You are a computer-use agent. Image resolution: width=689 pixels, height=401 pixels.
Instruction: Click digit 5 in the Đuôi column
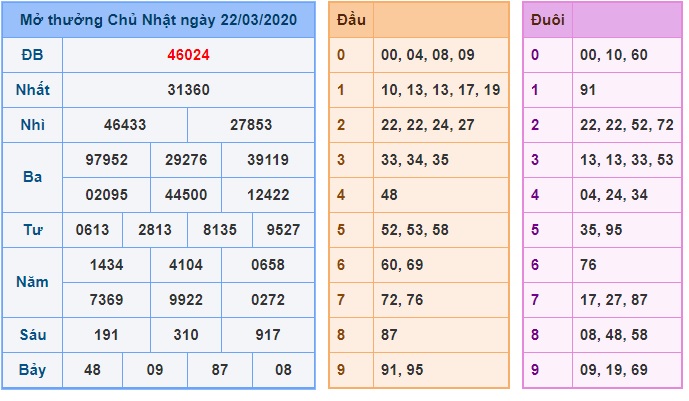pyautogui.click(x=535, y=230)
